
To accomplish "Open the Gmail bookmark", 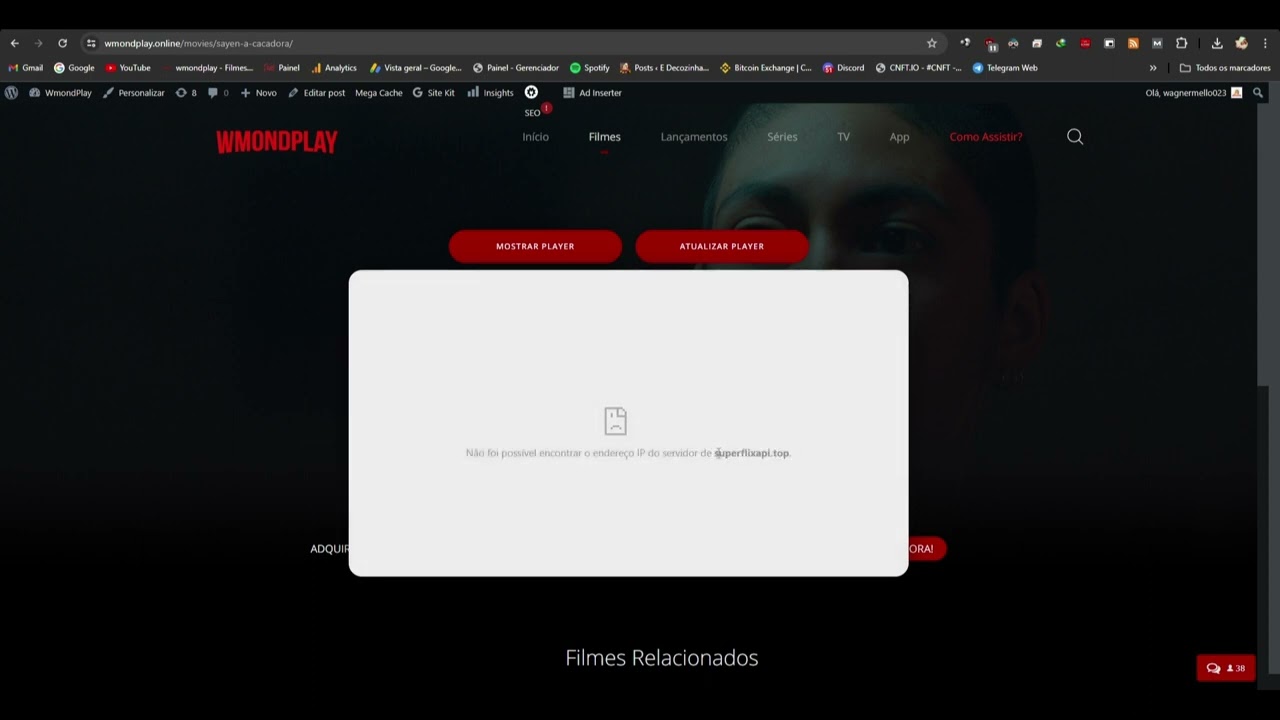I will point(26,68).
